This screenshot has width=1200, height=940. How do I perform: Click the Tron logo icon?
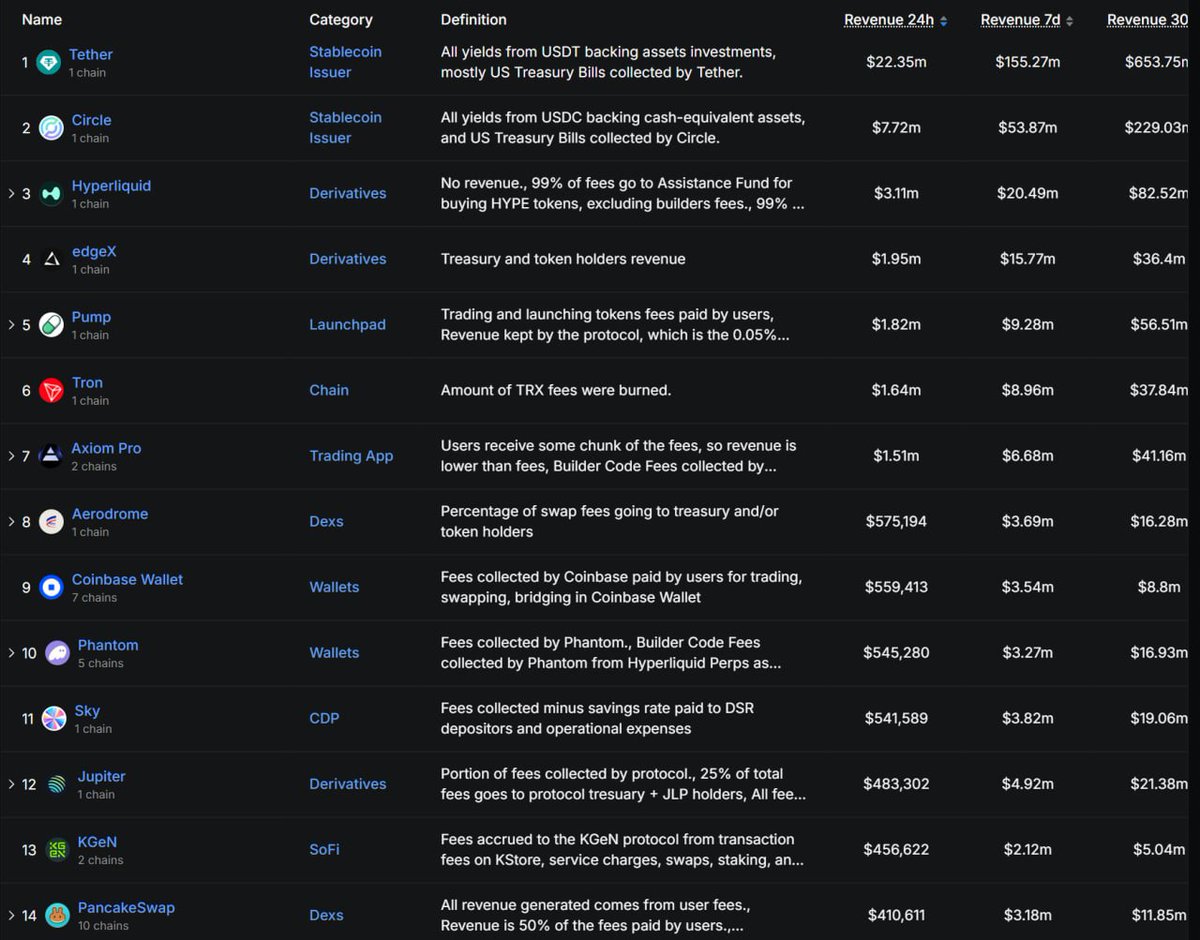click(51, 391)
